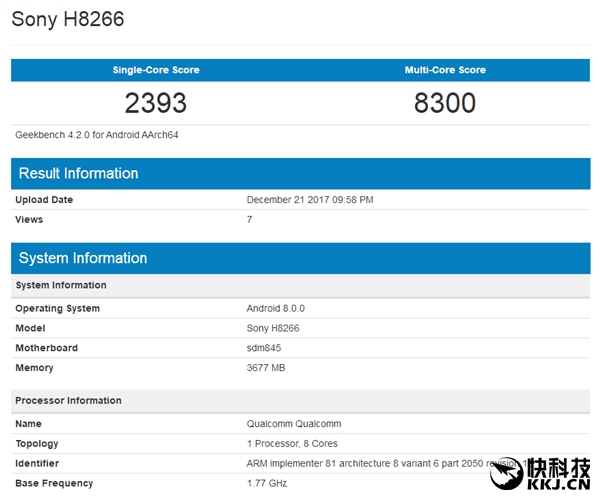Select the ARM implementer 81 identifier value
Viewport: 600px width, 500px height.
tap(386, 464)
